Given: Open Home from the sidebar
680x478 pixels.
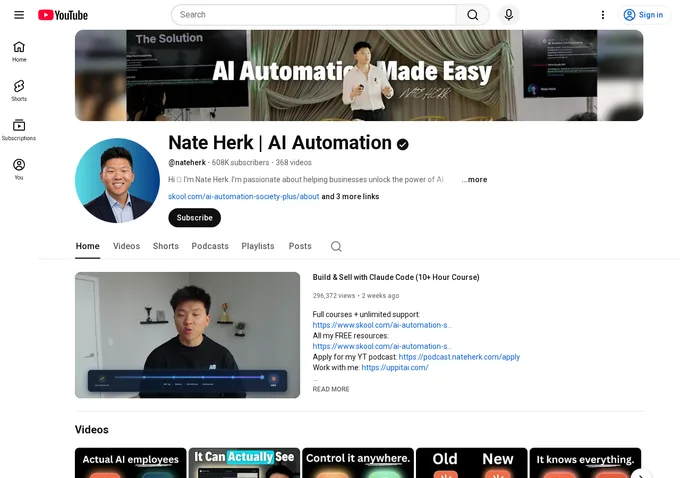Looking at the screenshot, I should pyautogui.click(x=19, y=52).
